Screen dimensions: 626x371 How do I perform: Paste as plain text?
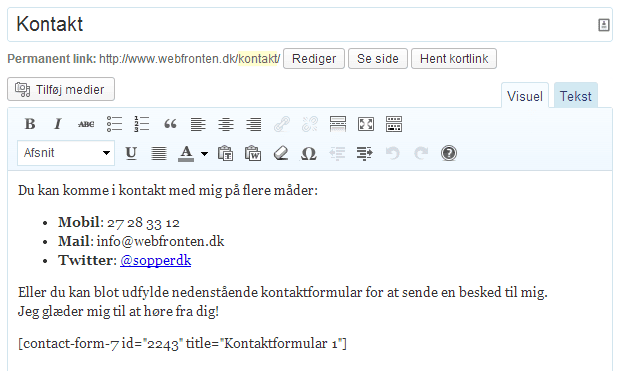click(x=225, y=153)
